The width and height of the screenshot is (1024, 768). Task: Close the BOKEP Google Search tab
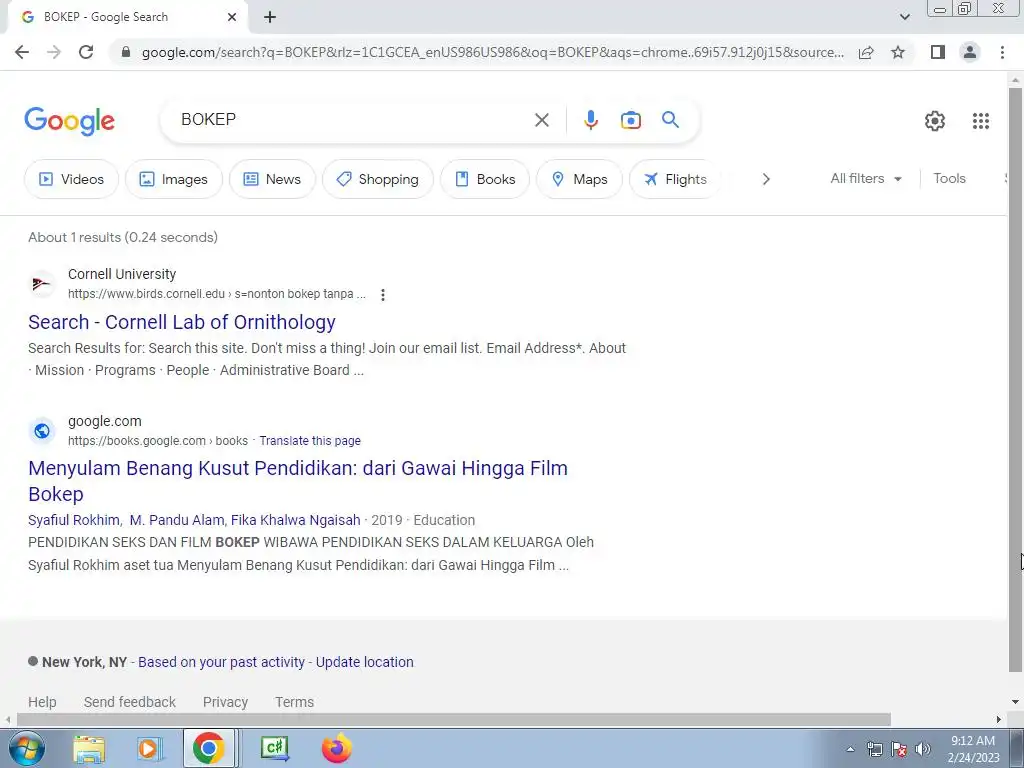[232, 17]
